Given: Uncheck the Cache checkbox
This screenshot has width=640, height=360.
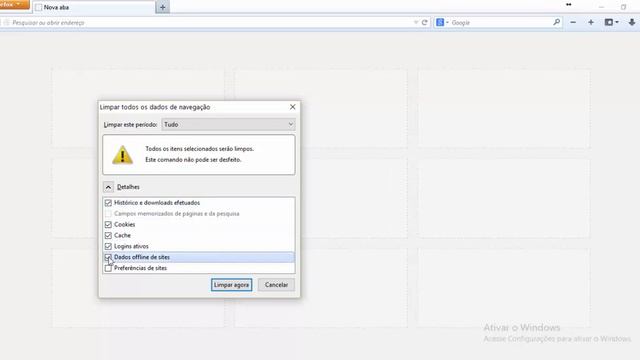Looking at the screenshot, I should (108, 236).
